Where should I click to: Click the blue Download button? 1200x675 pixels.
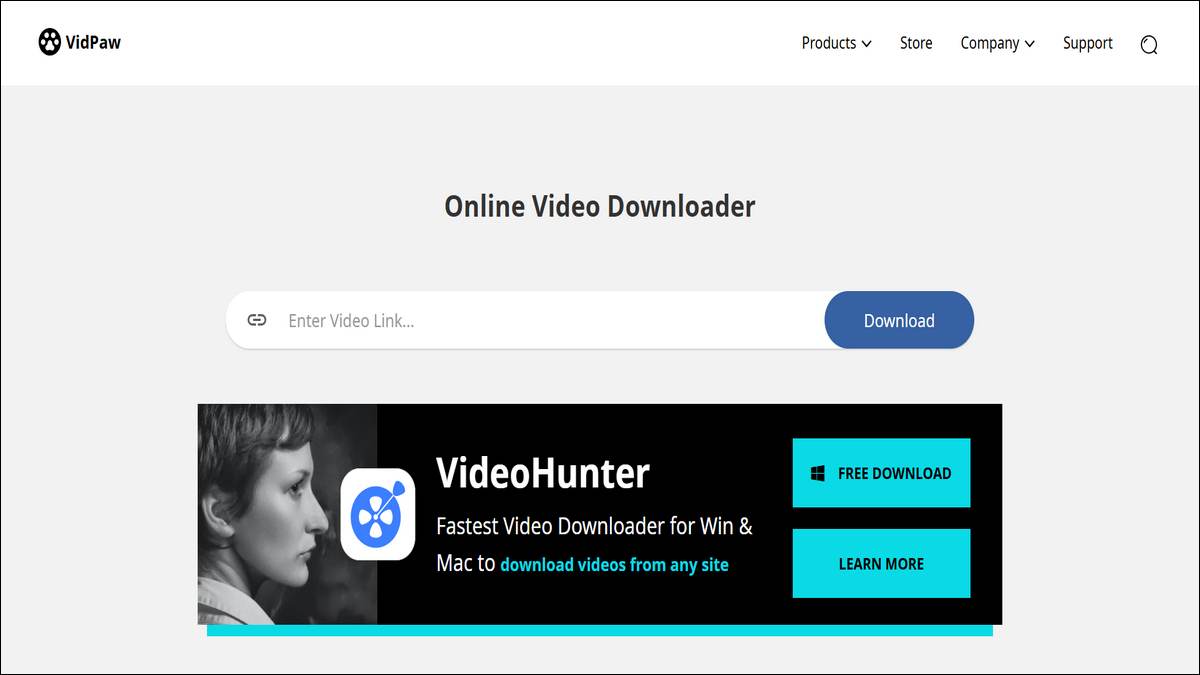(899, 320)
